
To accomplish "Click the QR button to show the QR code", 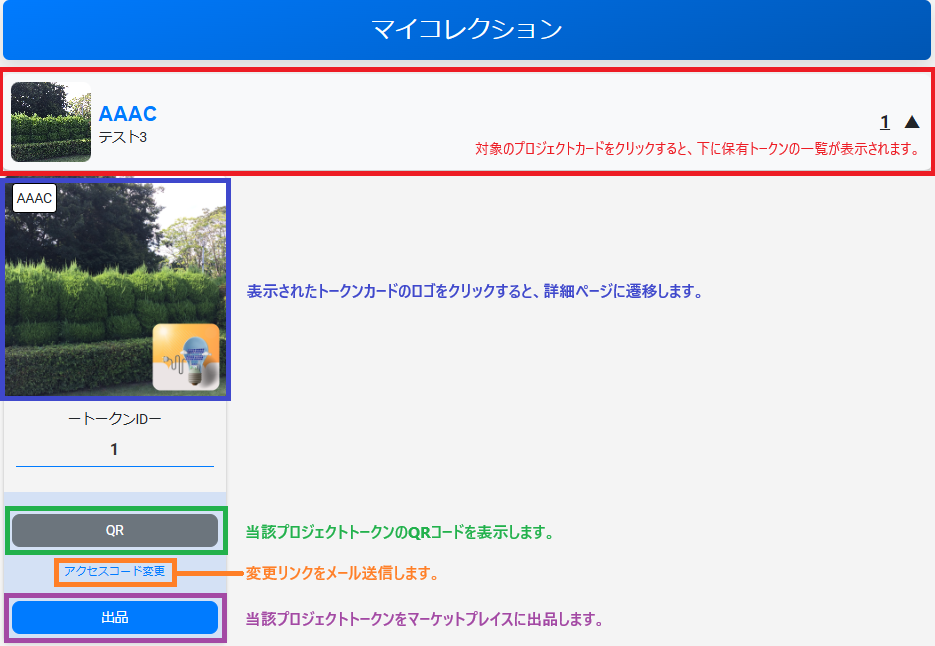I will coord(115,531).
